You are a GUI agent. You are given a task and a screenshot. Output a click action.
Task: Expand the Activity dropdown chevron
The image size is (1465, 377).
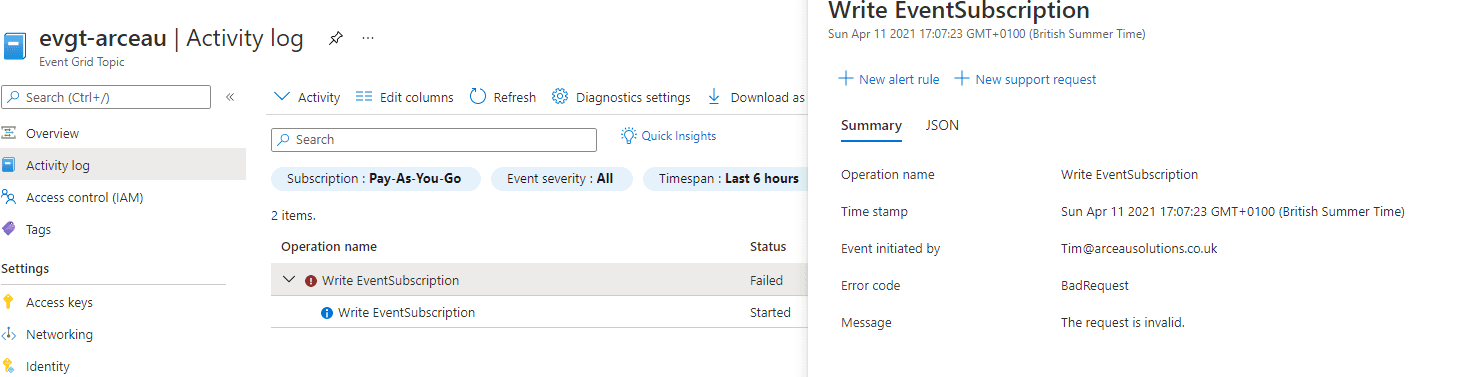[x=282, y=97]
